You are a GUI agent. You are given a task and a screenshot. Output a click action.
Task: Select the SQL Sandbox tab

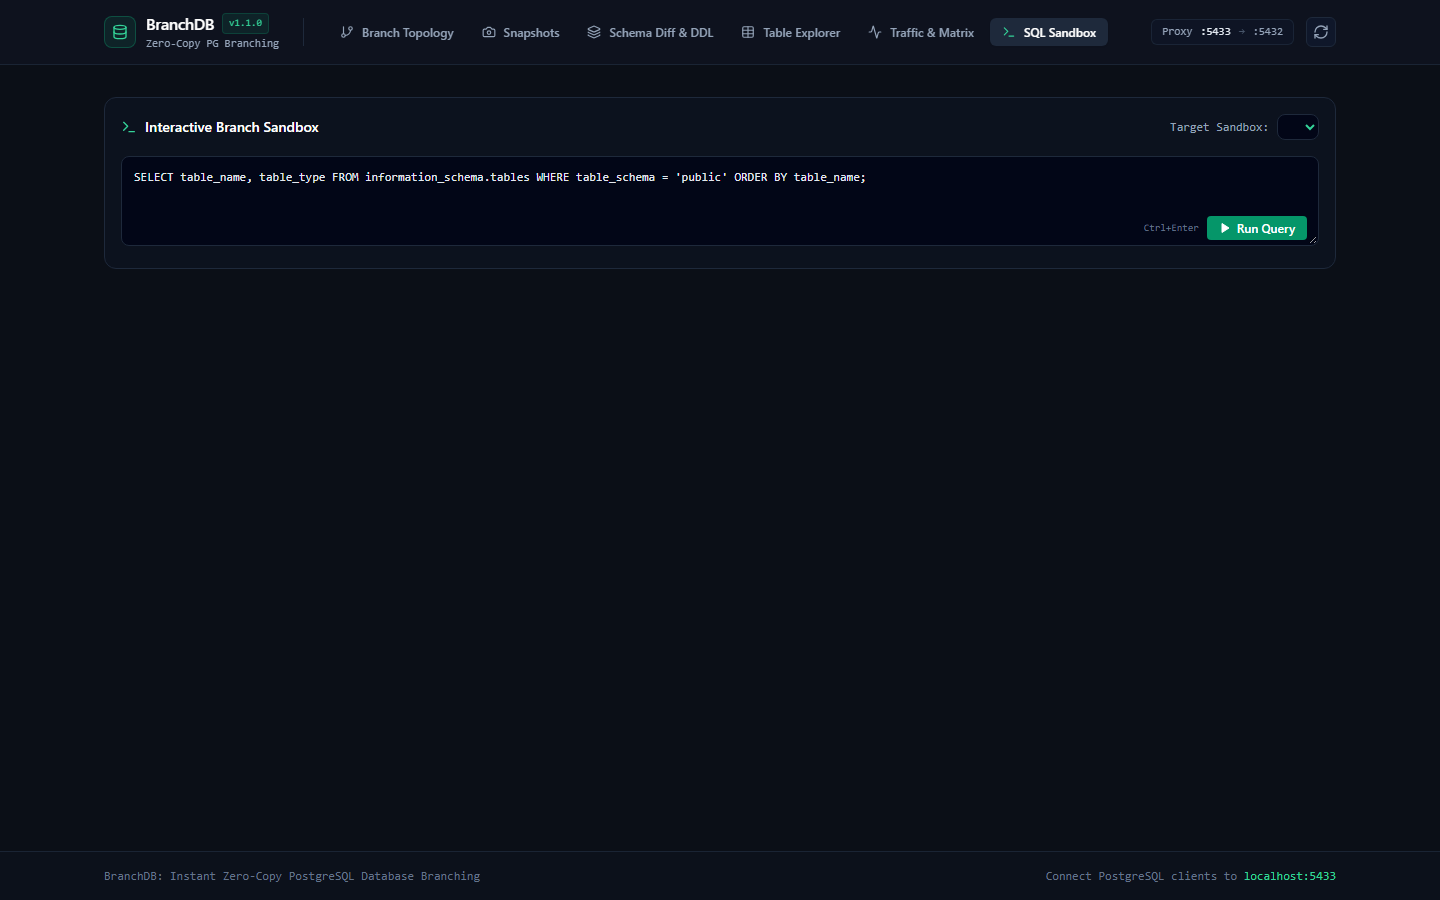[1049, 32]
